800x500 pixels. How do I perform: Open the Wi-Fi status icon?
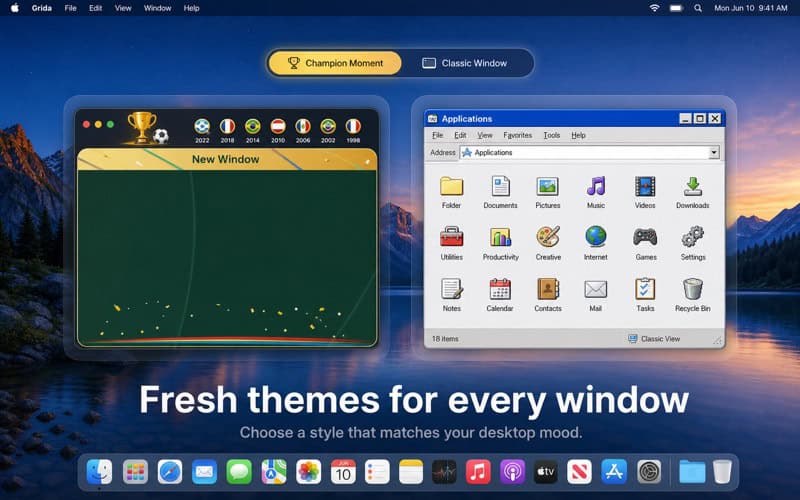point(654,8)
